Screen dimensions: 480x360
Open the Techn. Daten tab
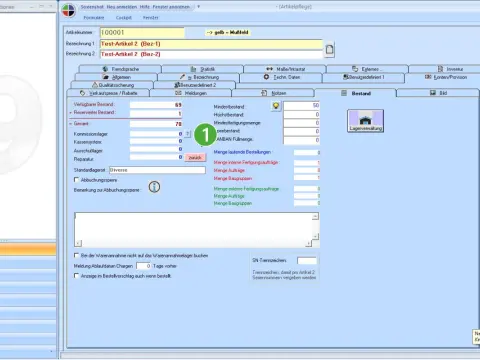pyautogui.click(x=281, y=77)
